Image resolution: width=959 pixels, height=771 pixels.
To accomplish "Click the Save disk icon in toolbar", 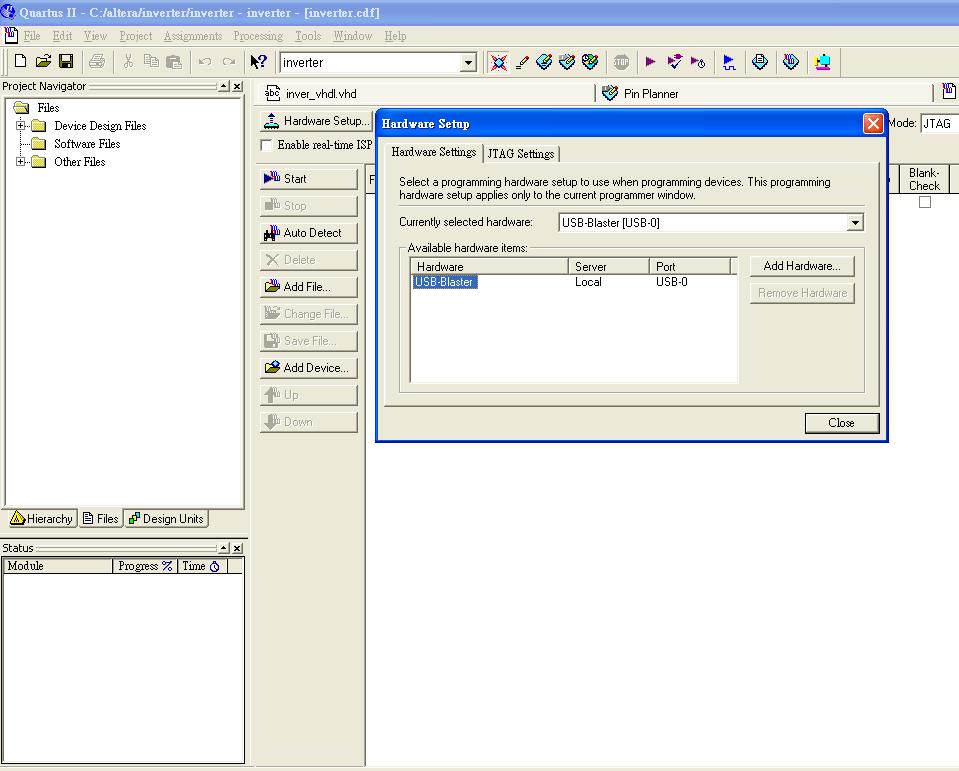I will (x=66, y=62).
